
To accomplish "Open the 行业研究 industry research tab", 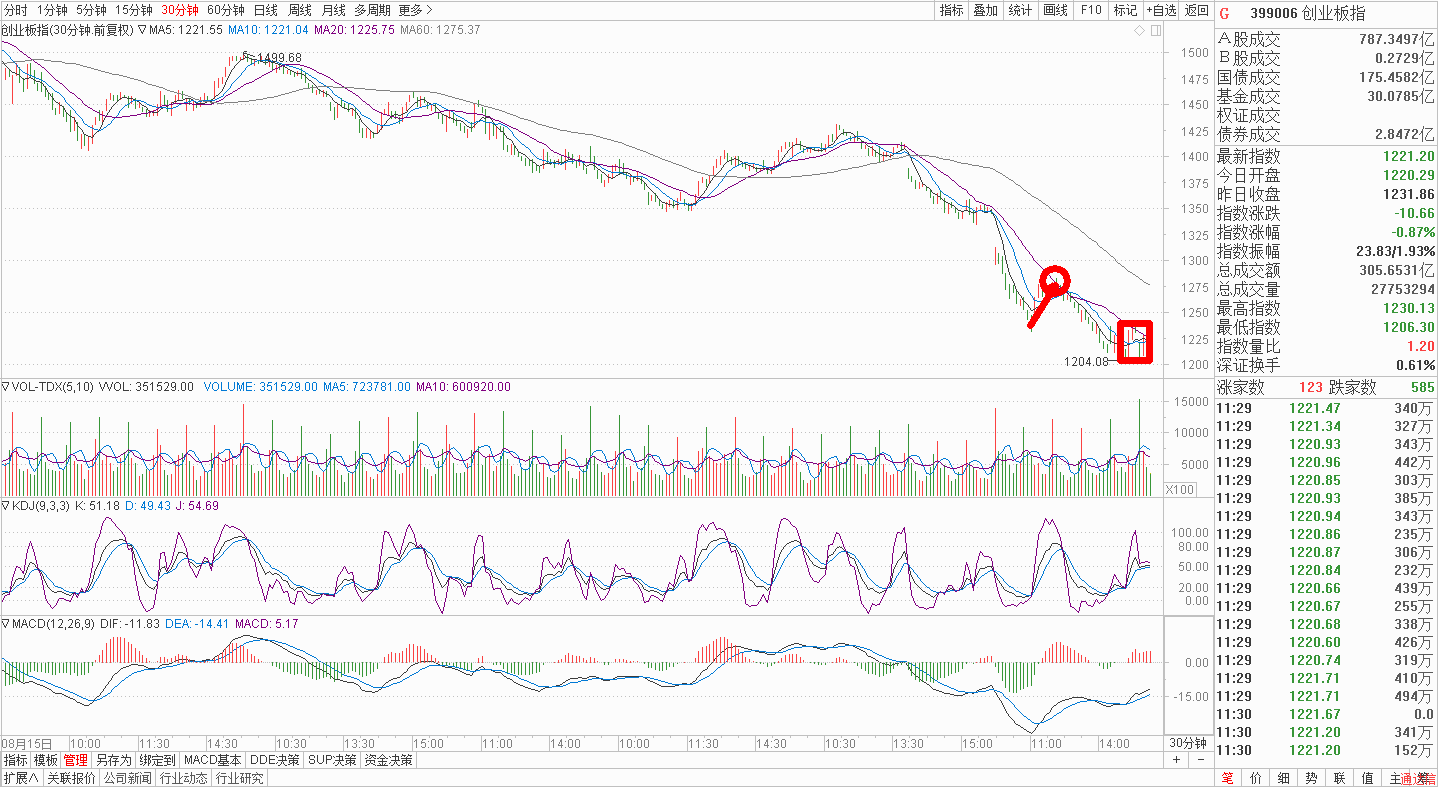I will (240, 778).
